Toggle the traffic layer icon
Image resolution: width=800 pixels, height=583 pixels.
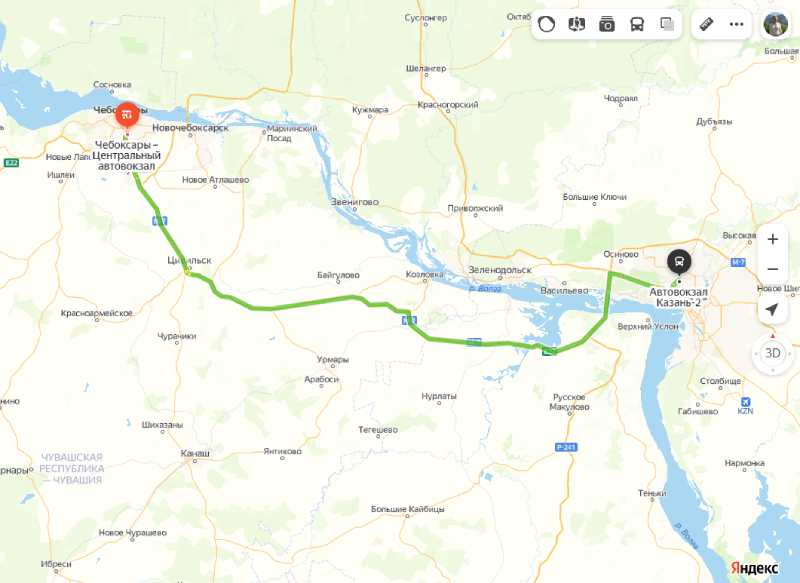(546, 24)
